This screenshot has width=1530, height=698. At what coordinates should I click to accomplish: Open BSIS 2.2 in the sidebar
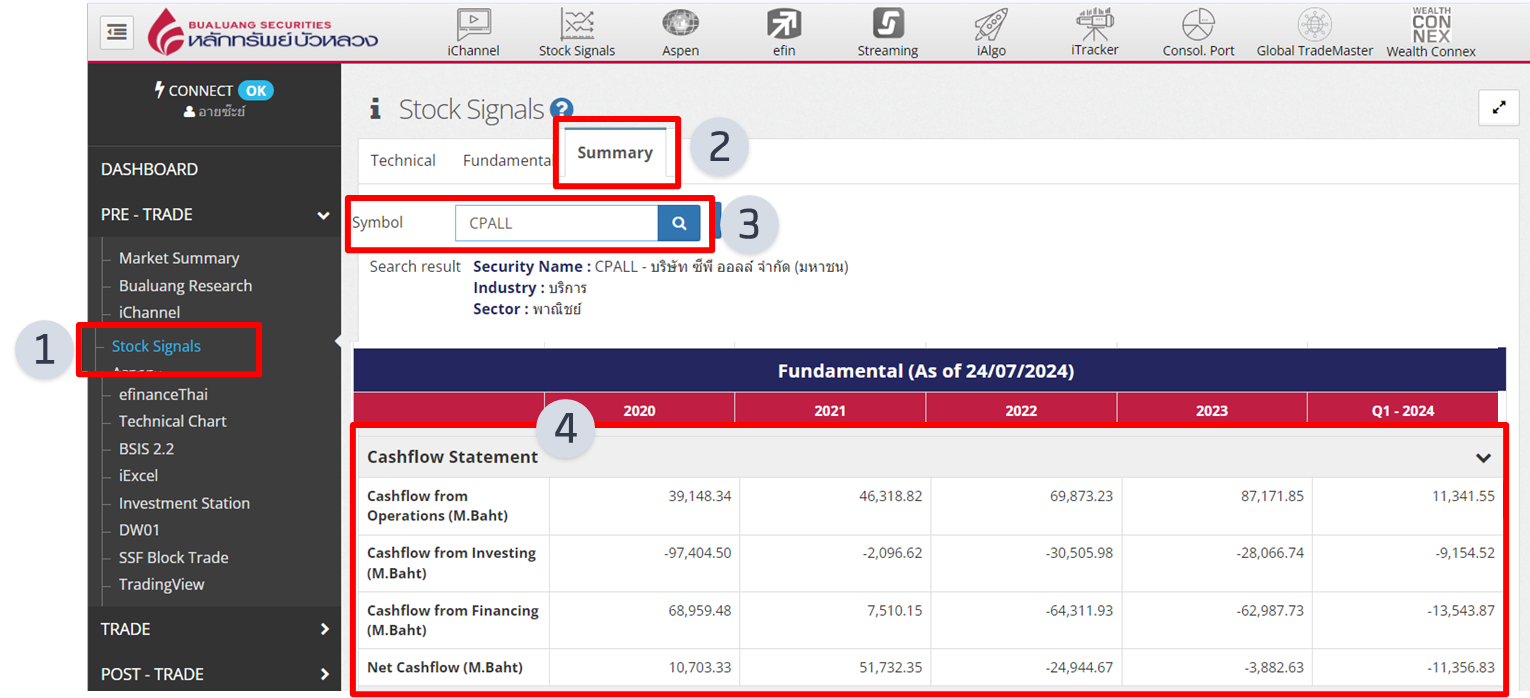pos(146,449)
